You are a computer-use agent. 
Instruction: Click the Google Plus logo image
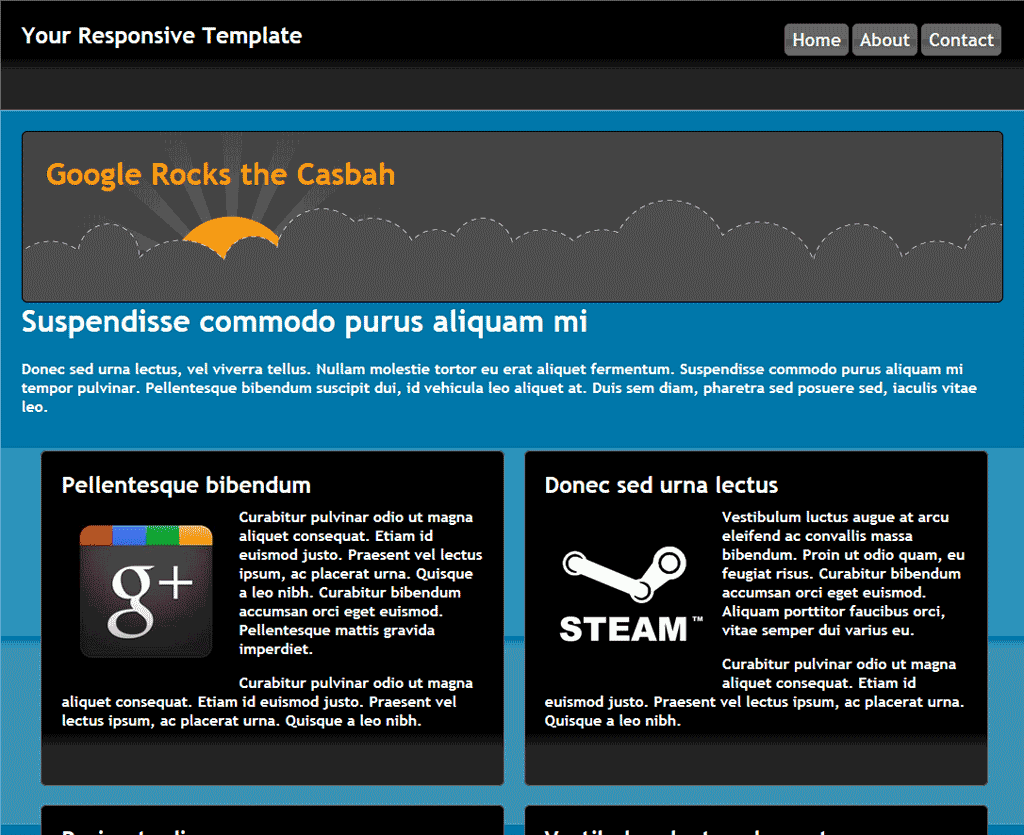coord(146,591)
